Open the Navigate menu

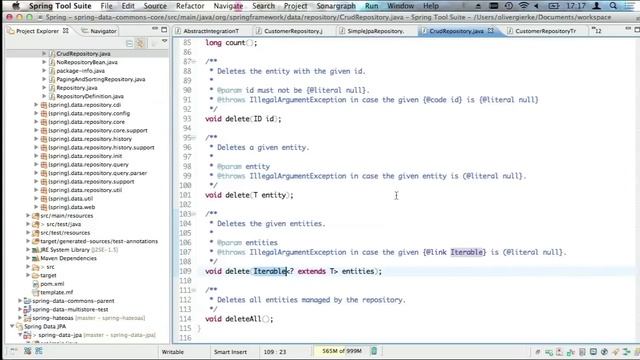tap(228, 6)
